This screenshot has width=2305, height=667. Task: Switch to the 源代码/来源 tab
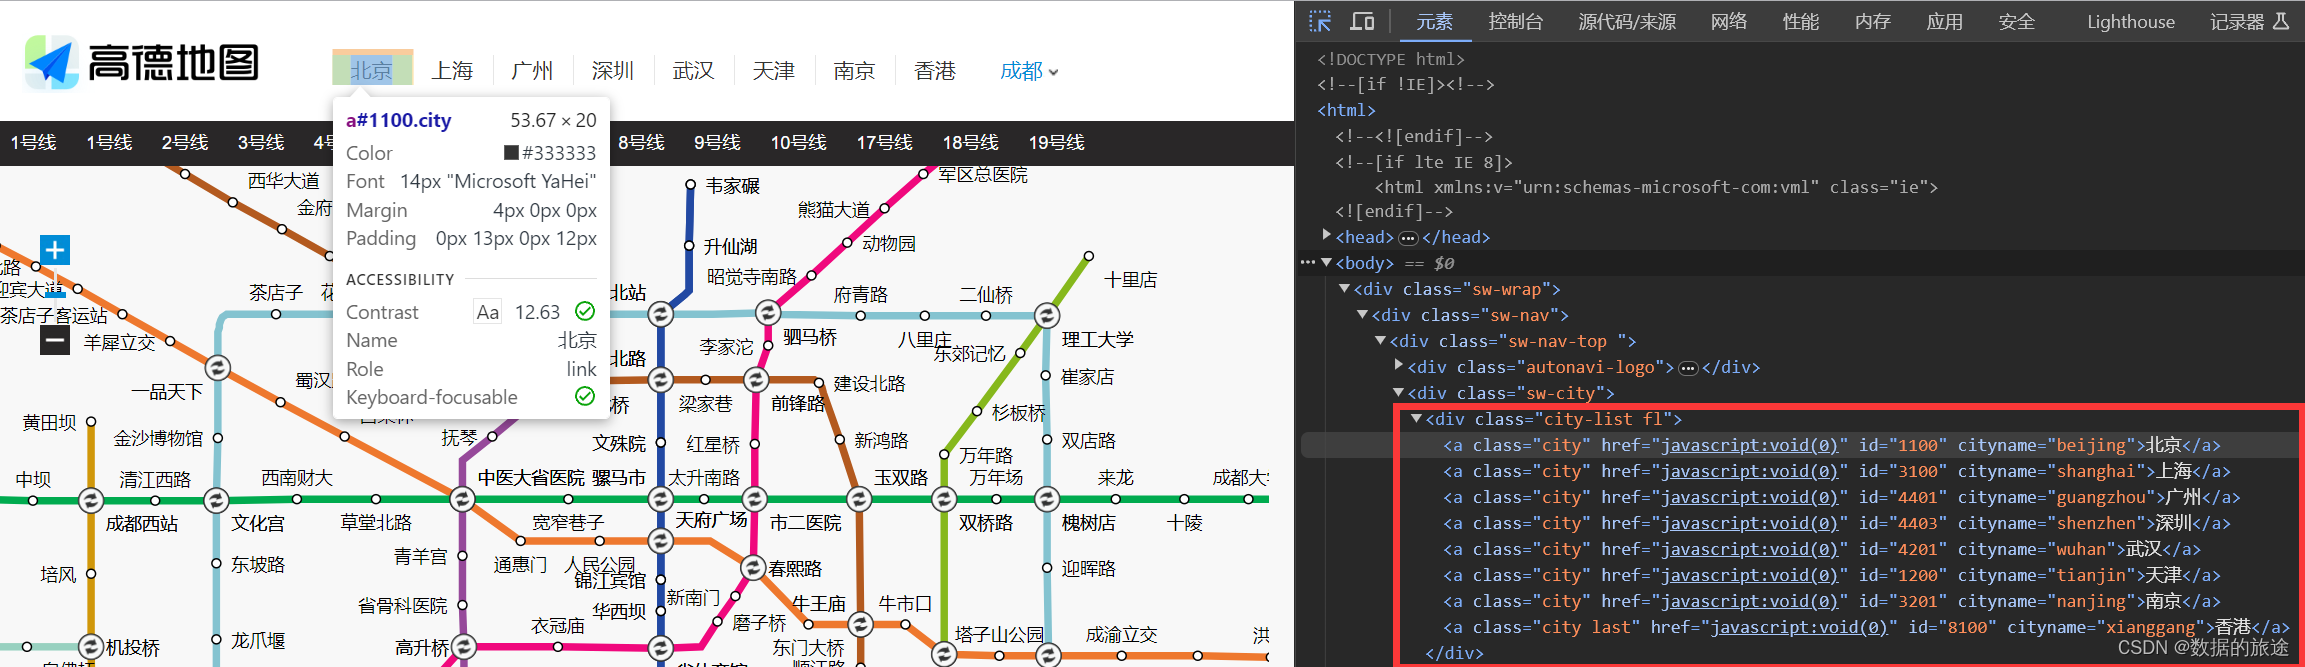(1627, 22)
